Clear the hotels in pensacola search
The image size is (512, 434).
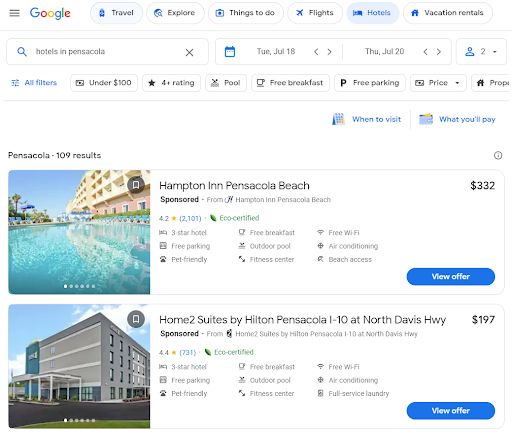point(189,52)
